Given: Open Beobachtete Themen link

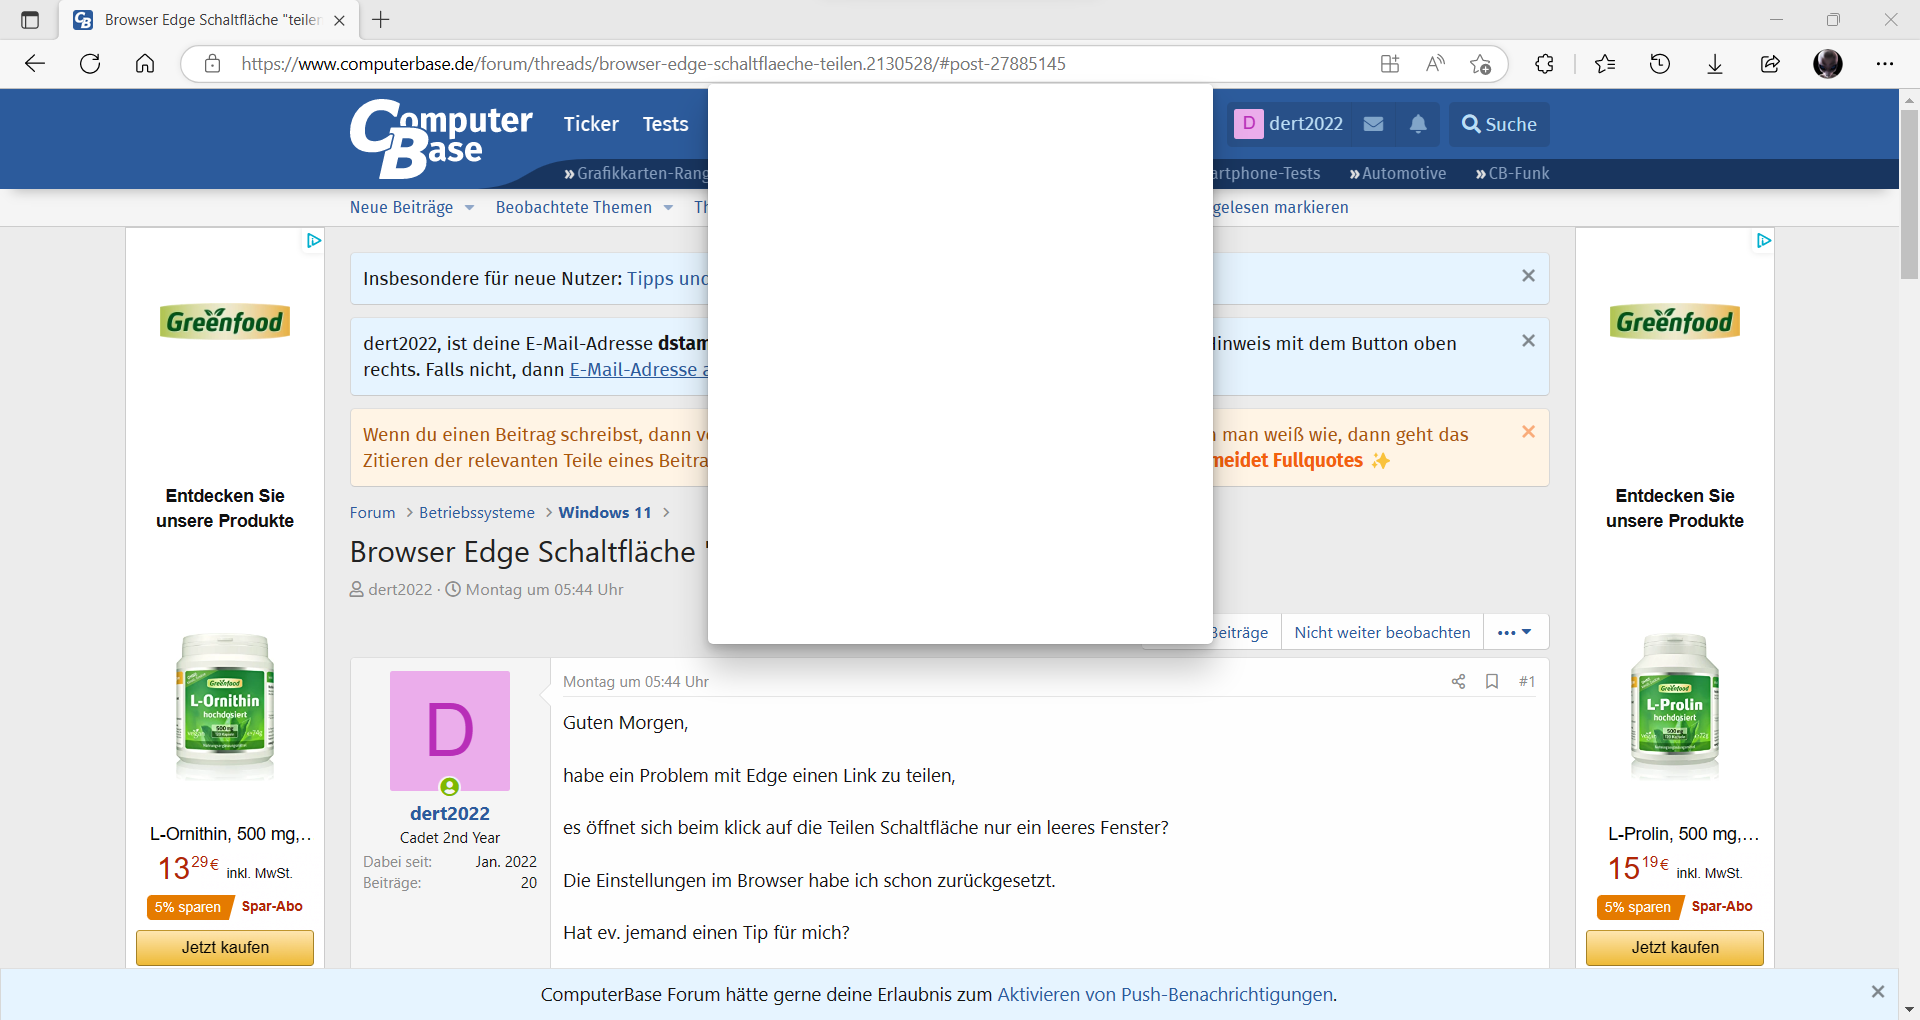Looking at the screenshot, I should point(573,207).
